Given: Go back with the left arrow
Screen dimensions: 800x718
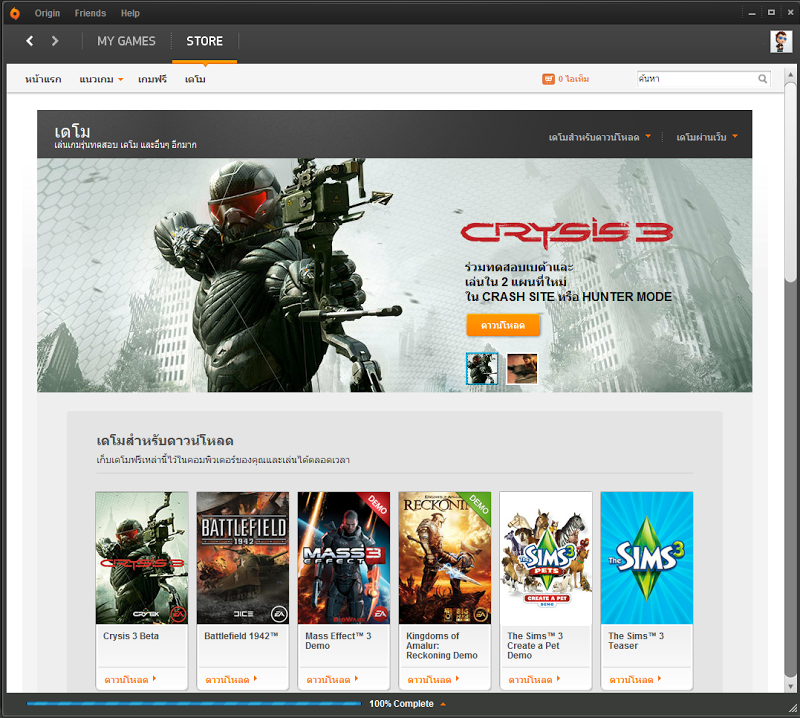Looking at the screenshot, I should 30,41.
